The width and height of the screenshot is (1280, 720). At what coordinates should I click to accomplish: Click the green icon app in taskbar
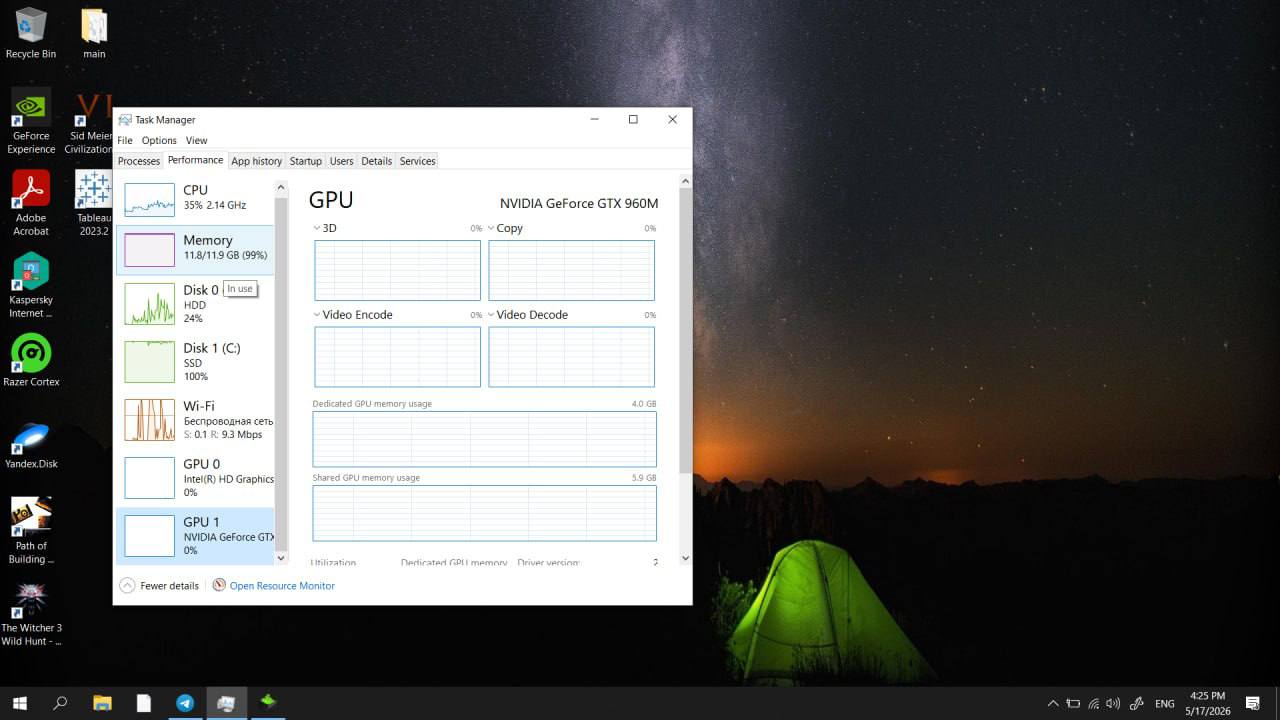pyautogui.click(x=268, y=703)
